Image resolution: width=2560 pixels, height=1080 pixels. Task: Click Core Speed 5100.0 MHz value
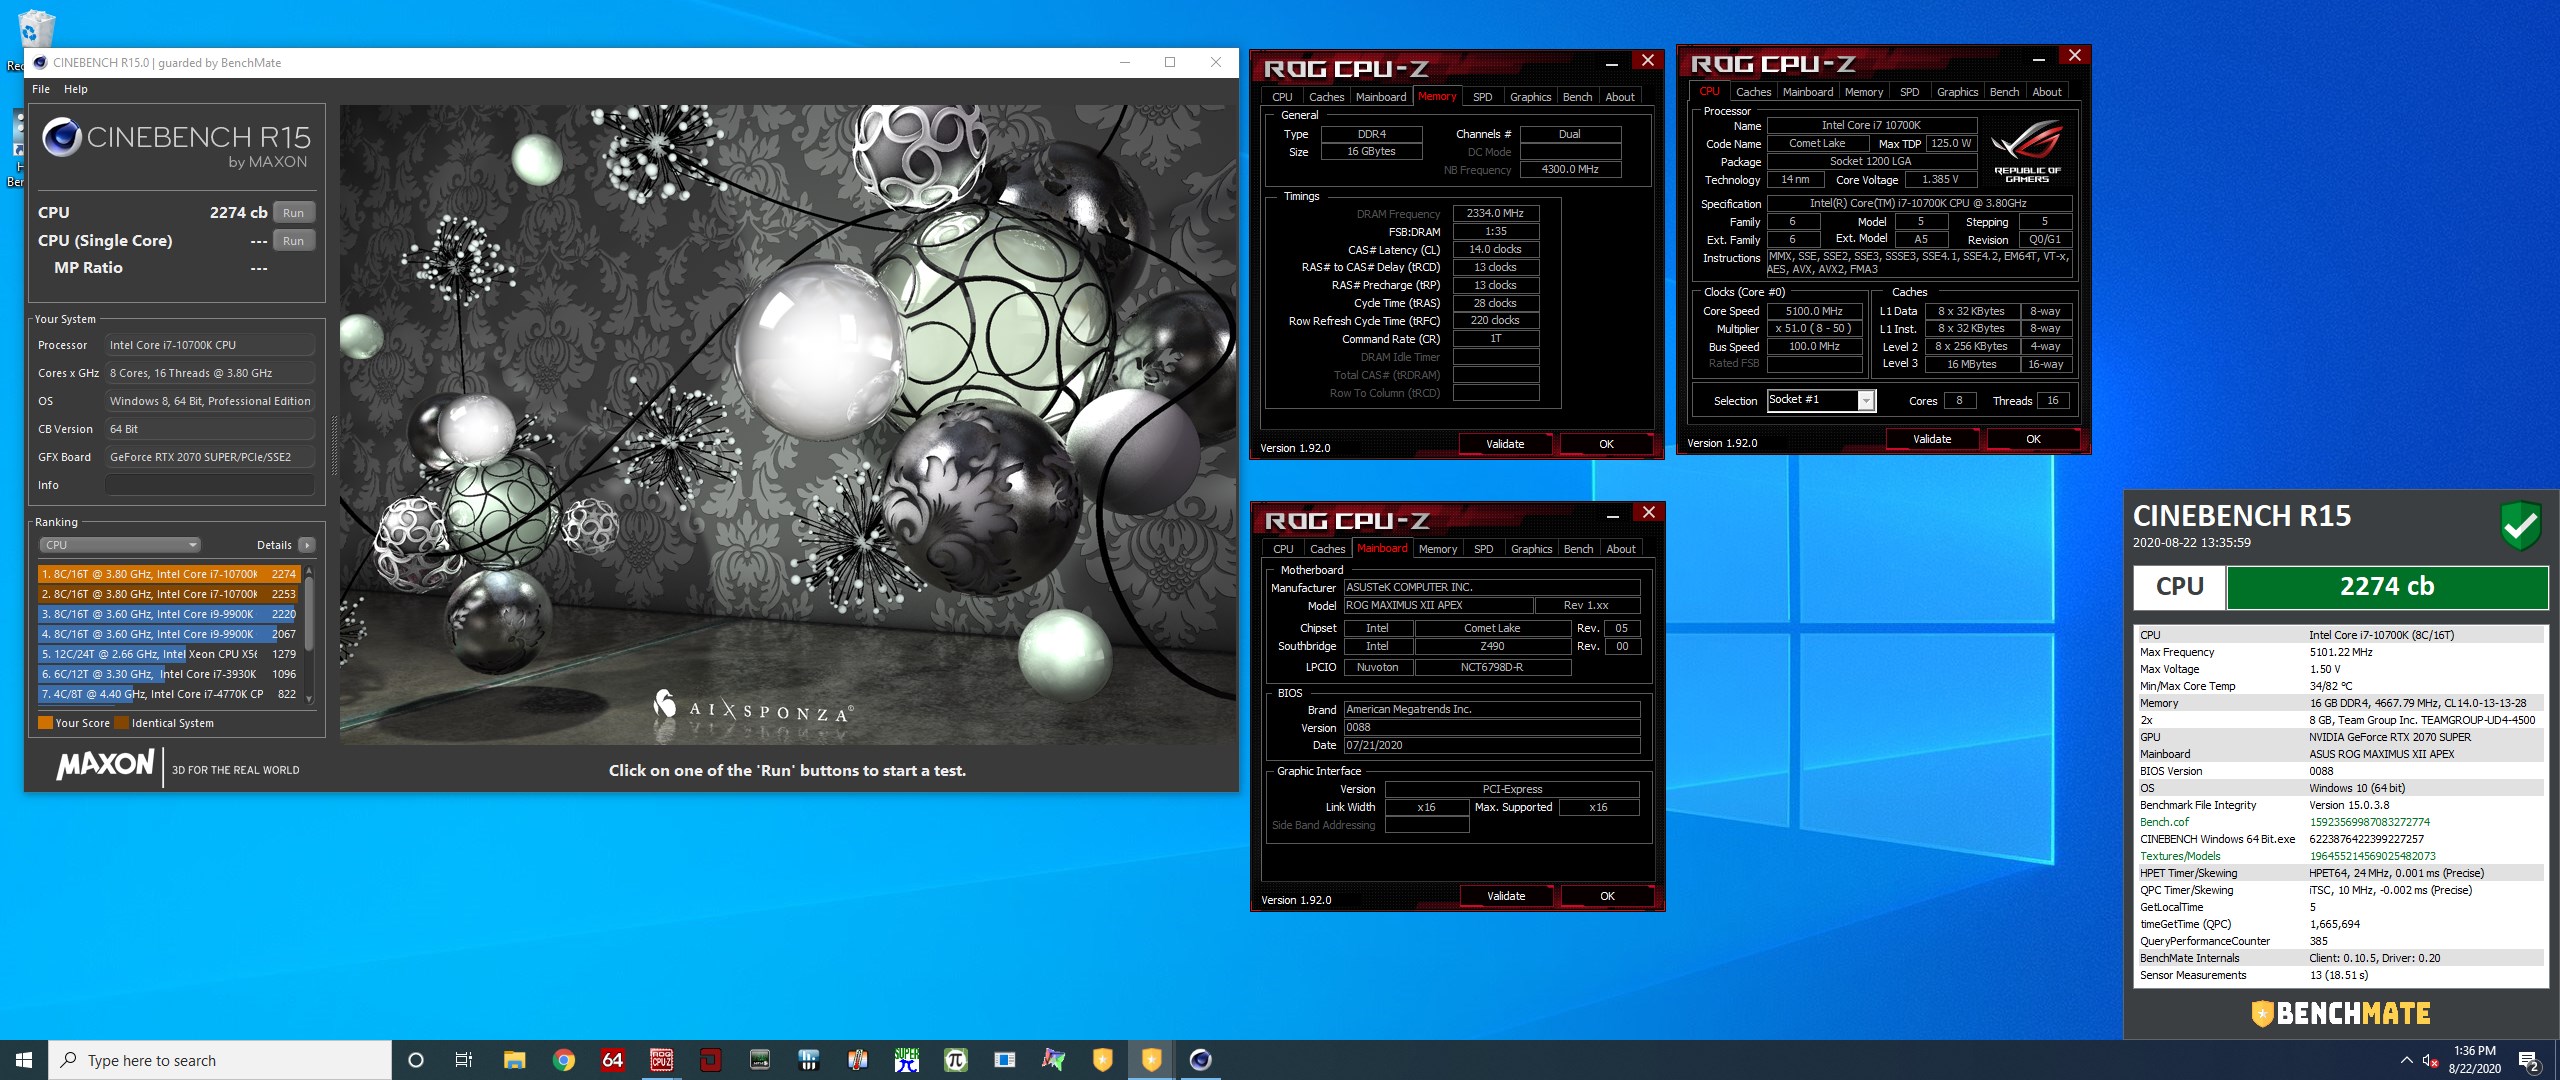click(x=1814, y=311)
